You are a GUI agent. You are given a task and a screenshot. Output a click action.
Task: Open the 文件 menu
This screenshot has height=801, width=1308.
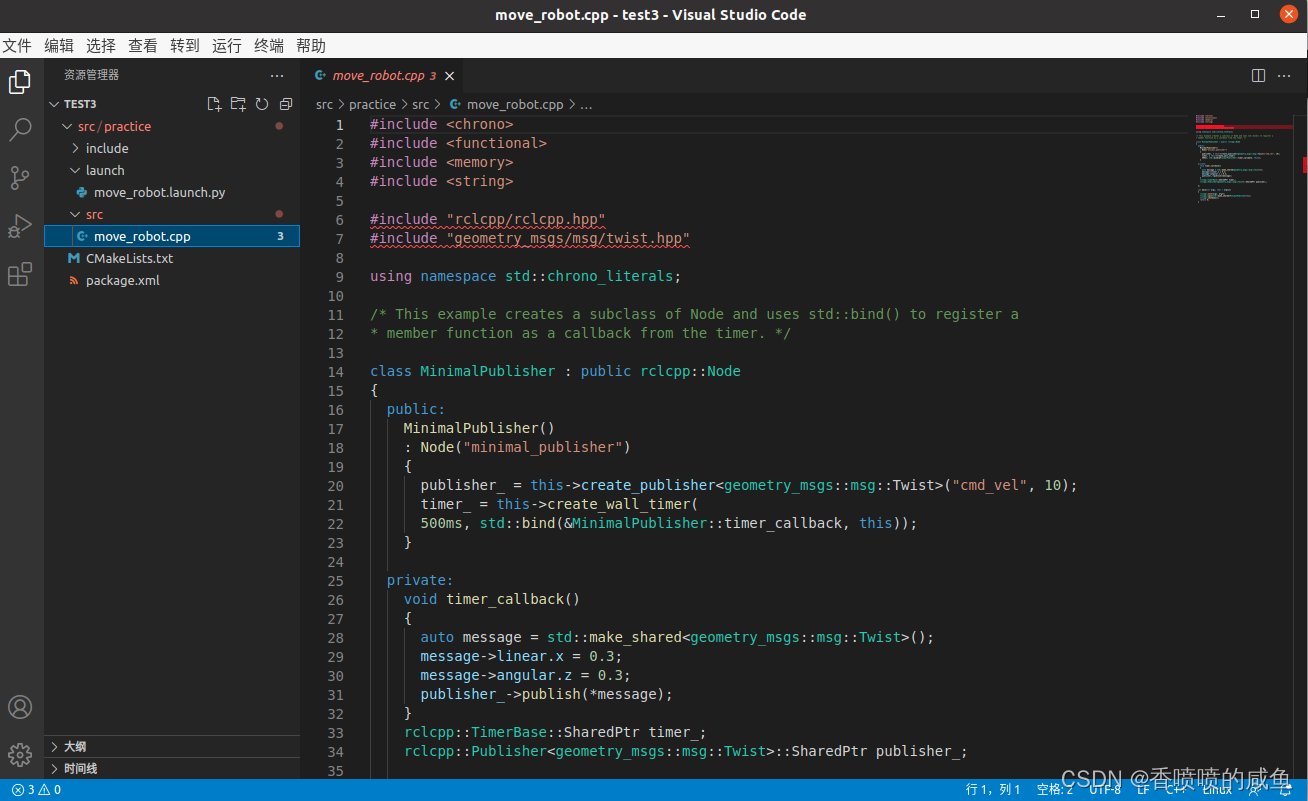(16, 46)
